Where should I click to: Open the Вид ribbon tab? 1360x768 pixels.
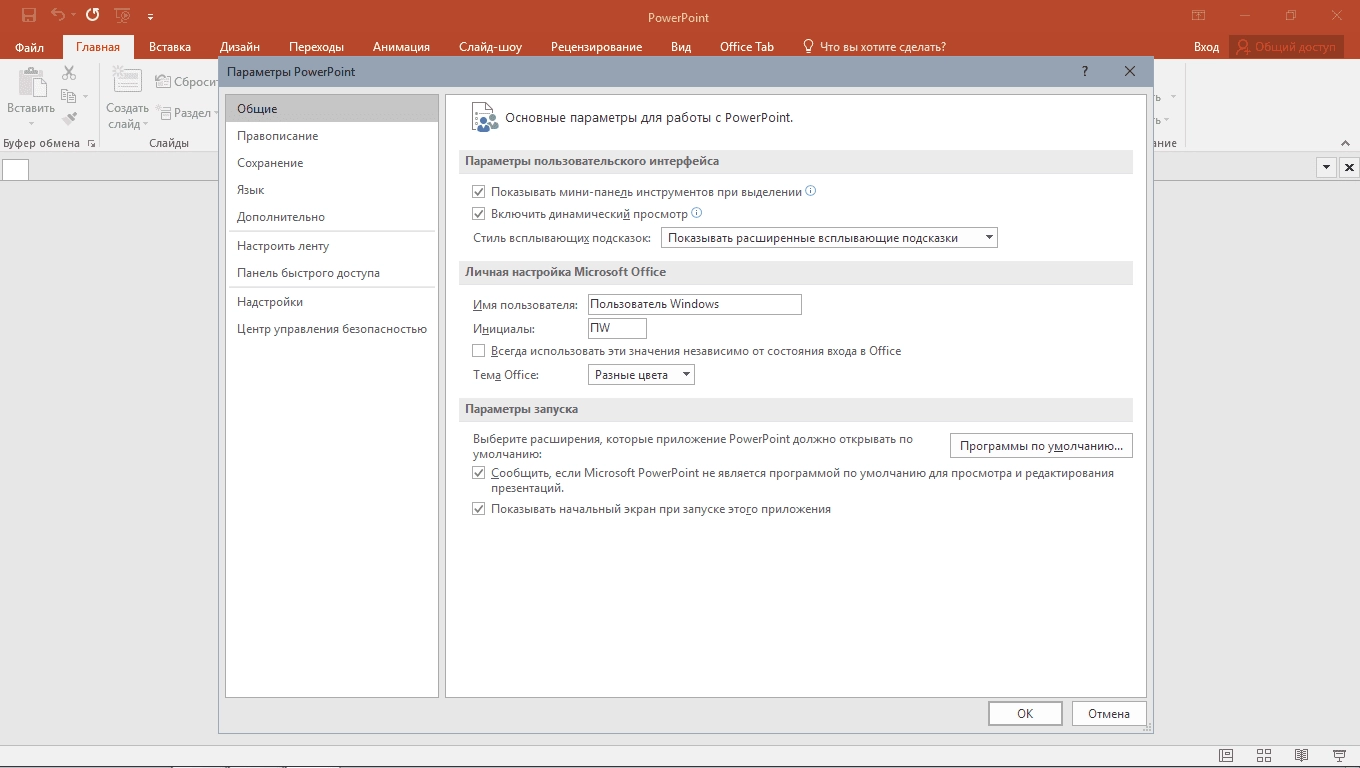click(x=681, y=47)
